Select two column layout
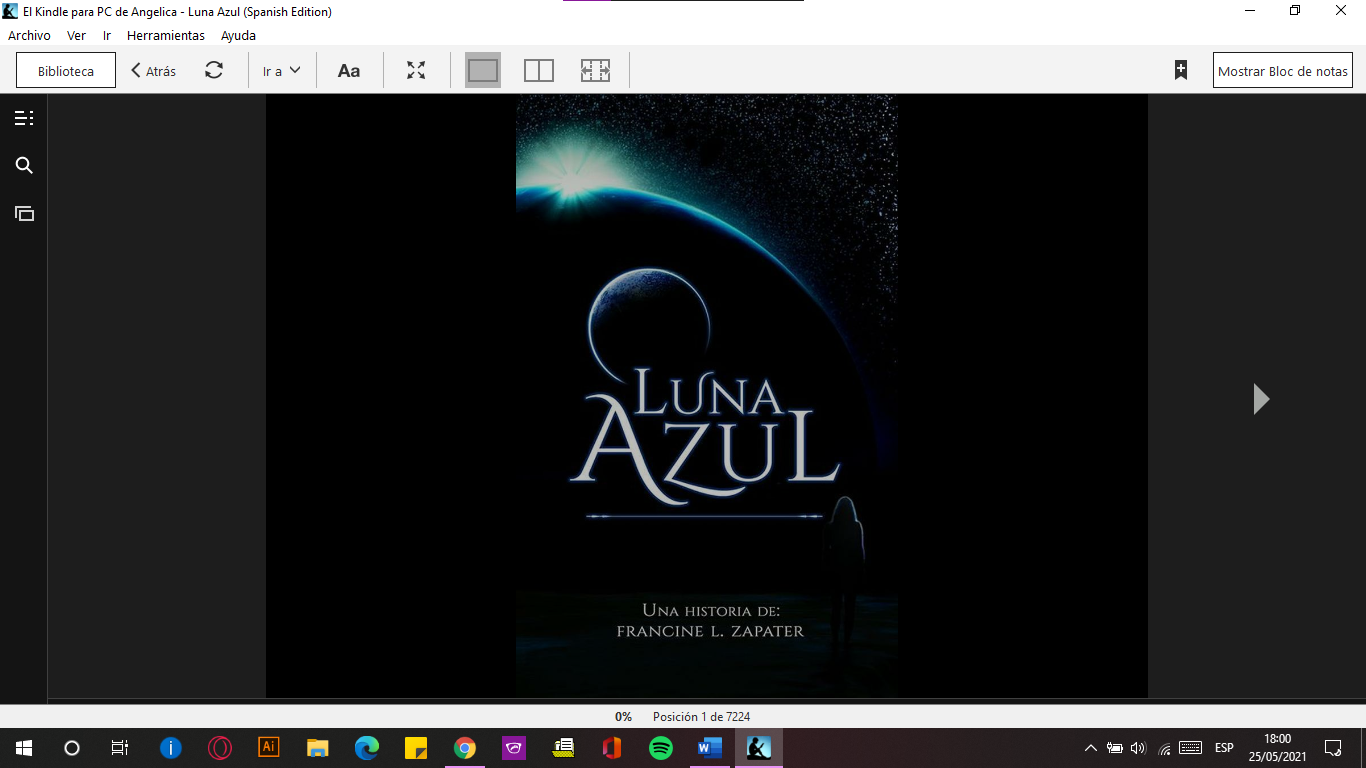1366x768 pixels. (x=539, y=70)
